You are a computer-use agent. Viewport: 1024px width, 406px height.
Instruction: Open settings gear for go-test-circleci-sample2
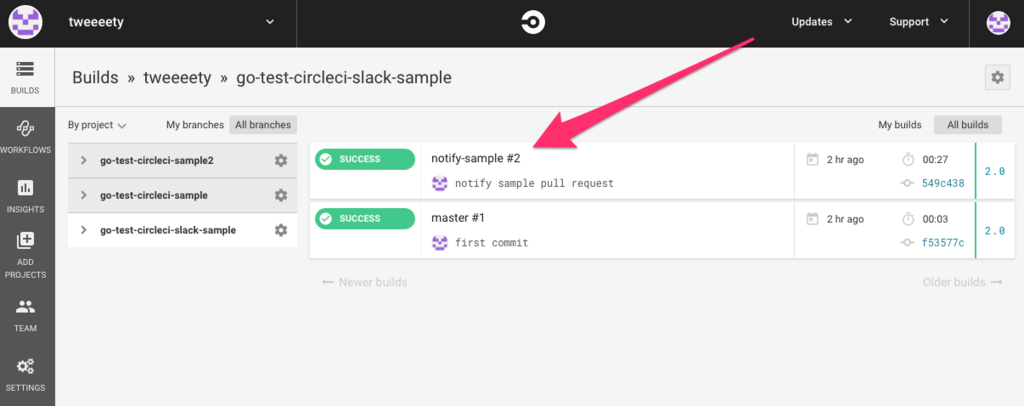click(281, 160)
